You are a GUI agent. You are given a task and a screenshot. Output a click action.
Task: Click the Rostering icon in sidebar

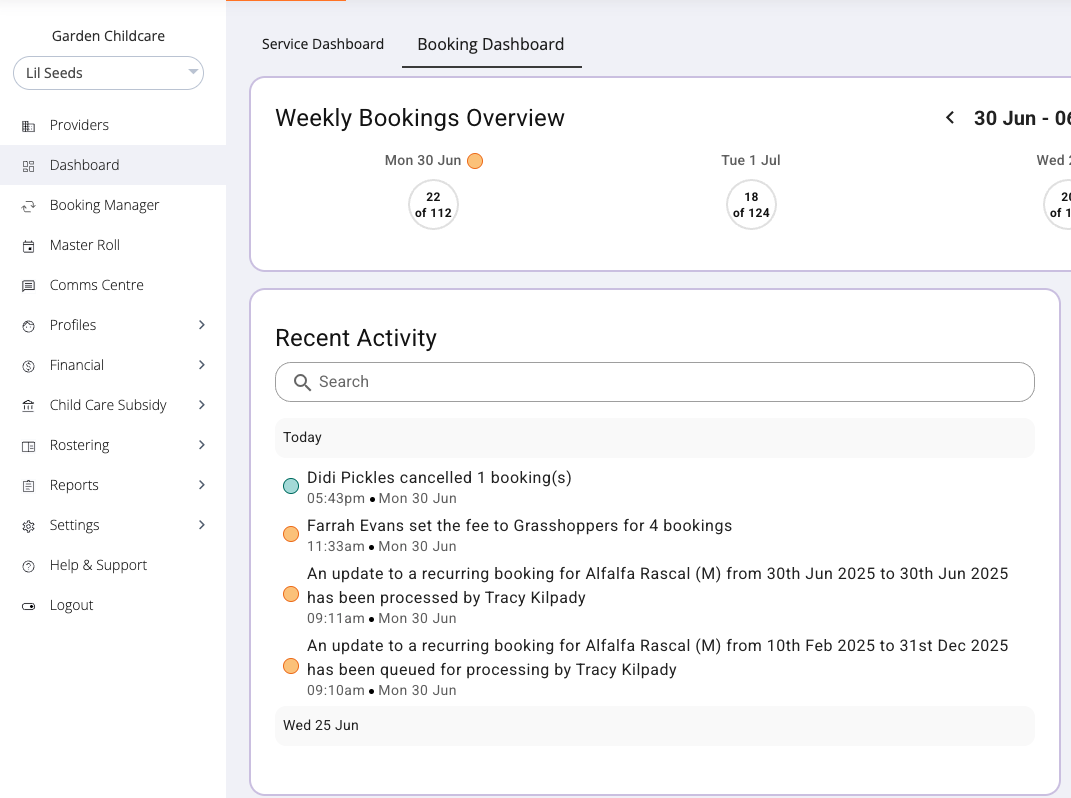click(x=29, y=446)
